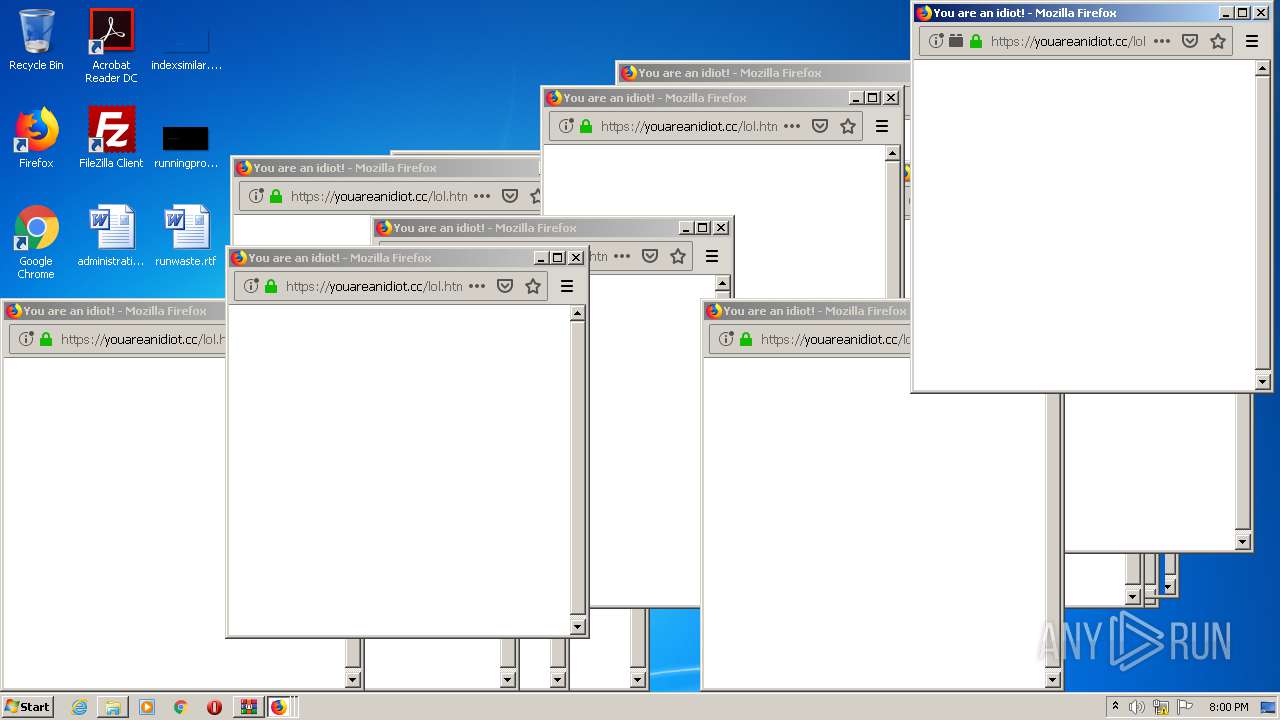Screen dimensions: 1280x720
Task: Open Windows Explorer from taskbar
Action: pyautogui.click(x=113, y=707)
